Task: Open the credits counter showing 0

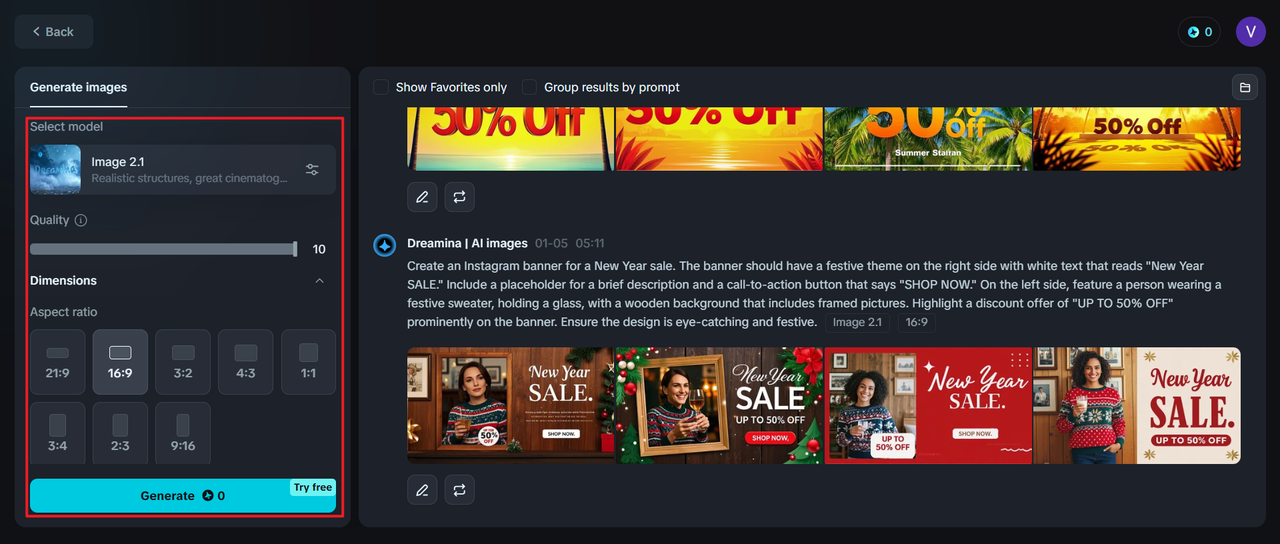Action: click(x=1199, y=32)
